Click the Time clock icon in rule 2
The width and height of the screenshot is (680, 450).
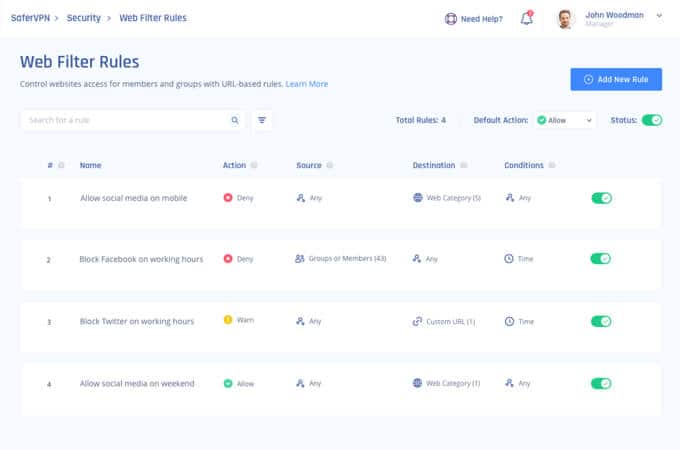[509, 259]
